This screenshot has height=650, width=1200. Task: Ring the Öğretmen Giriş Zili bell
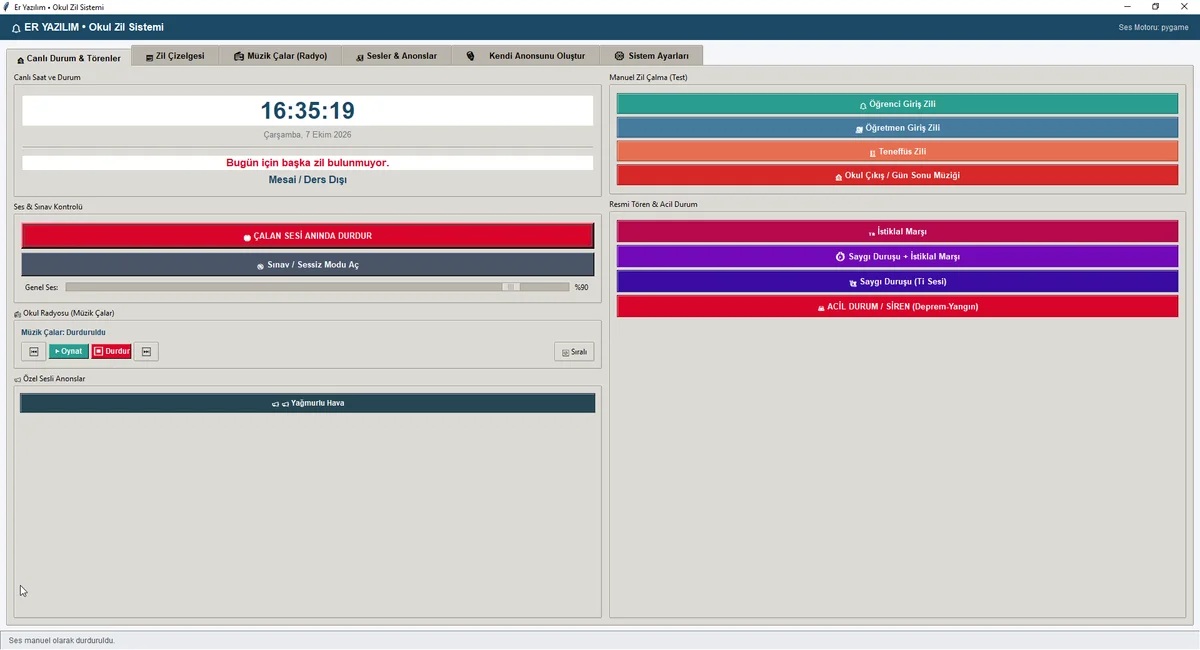click(897, 128)
